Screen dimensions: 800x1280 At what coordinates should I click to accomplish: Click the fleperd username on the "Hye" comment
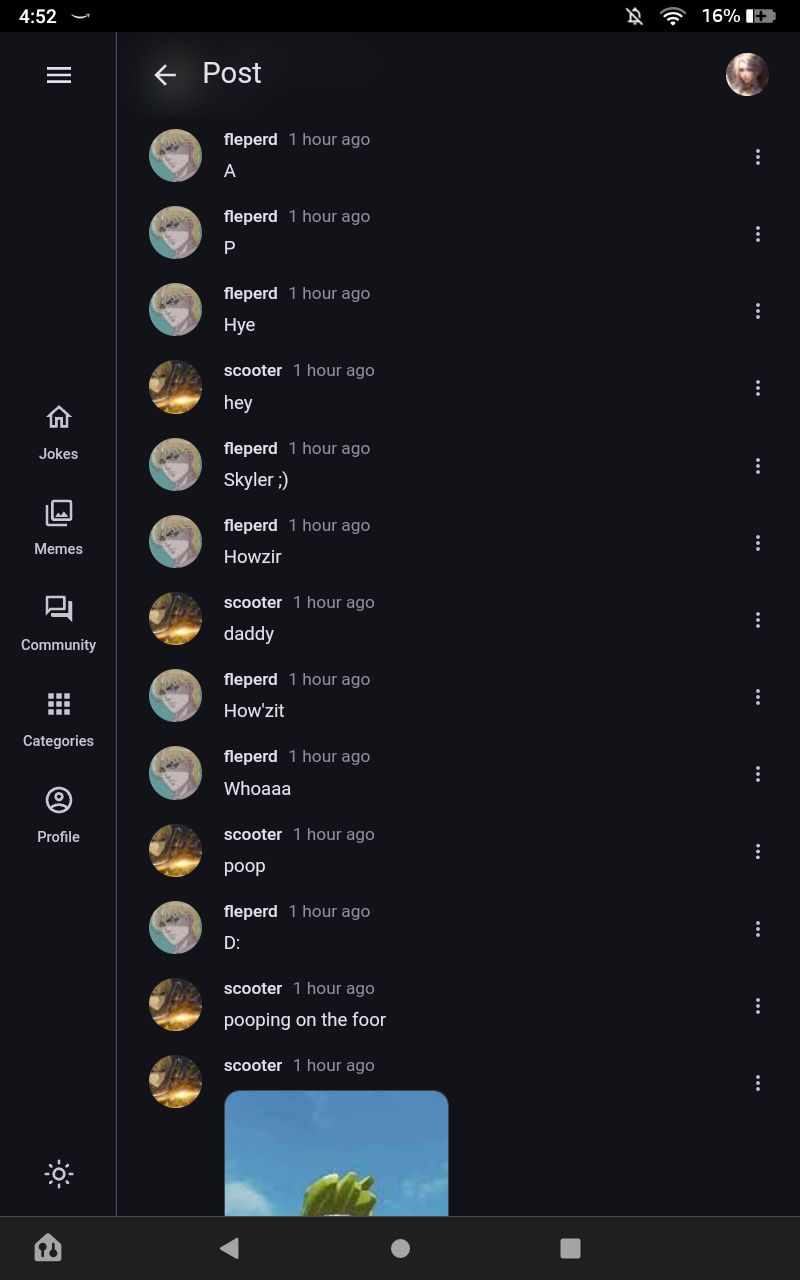tap(250, 294)
